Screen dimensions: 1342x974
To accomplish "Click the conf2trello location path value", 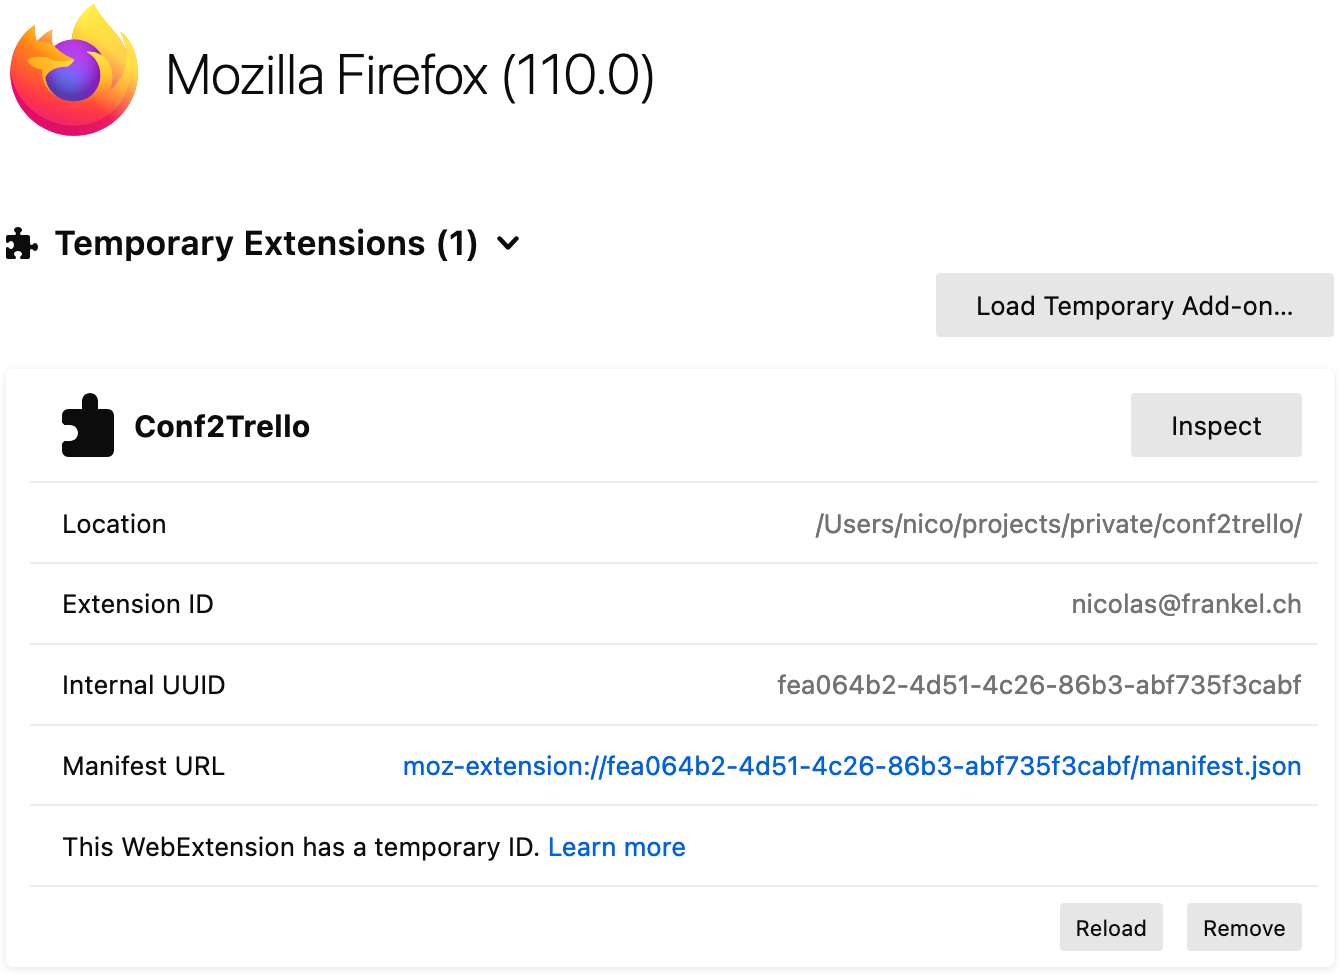I will tap(1058, 524).
